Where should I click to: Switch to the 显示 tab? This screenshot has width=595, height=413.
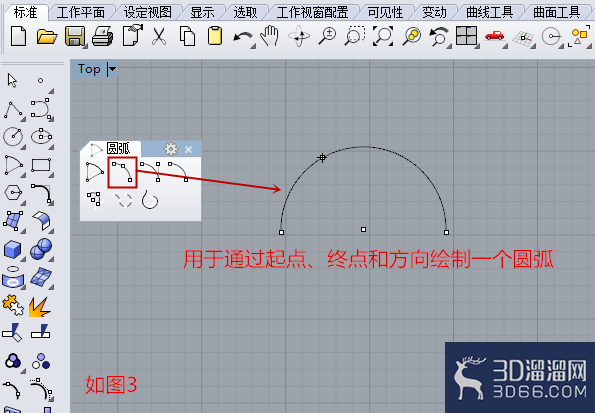(202, 13)
